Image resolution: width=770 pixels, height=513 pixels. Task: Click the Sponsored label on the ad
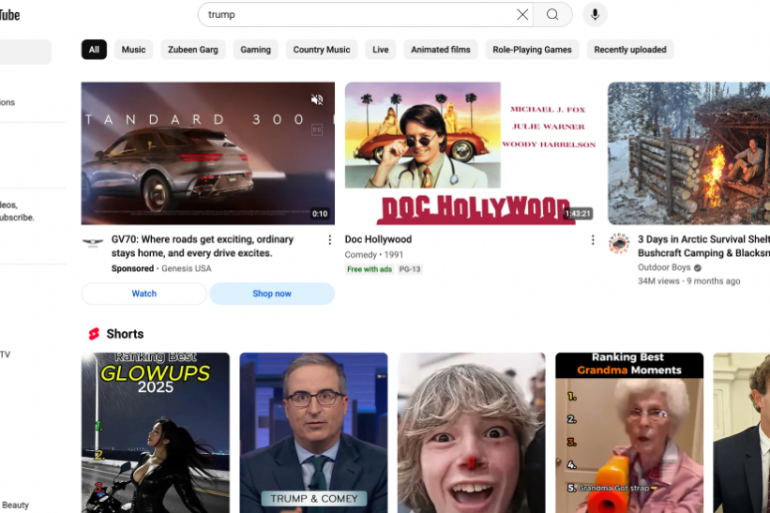coord(133,269)
